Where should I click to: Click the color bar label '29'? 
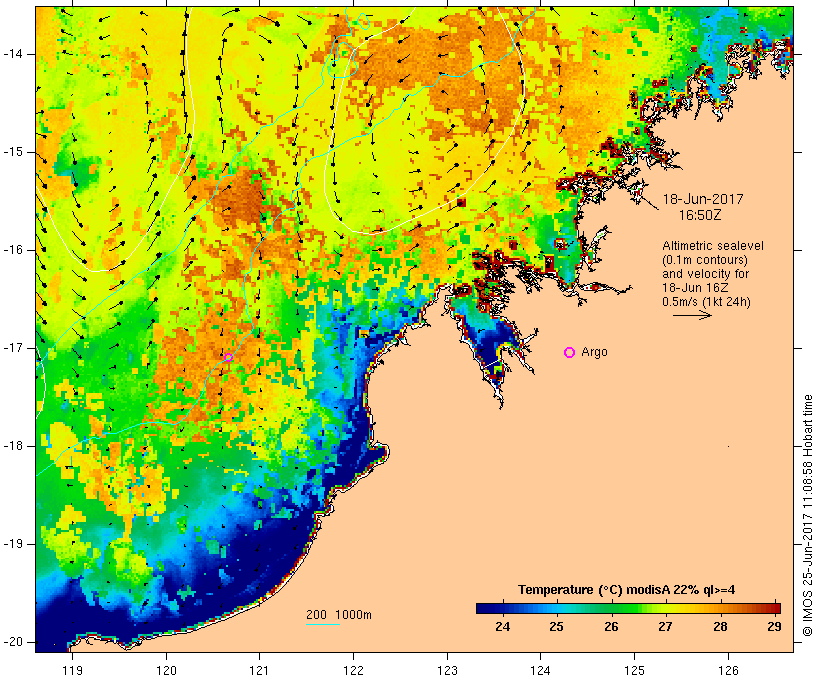point(775,627)
